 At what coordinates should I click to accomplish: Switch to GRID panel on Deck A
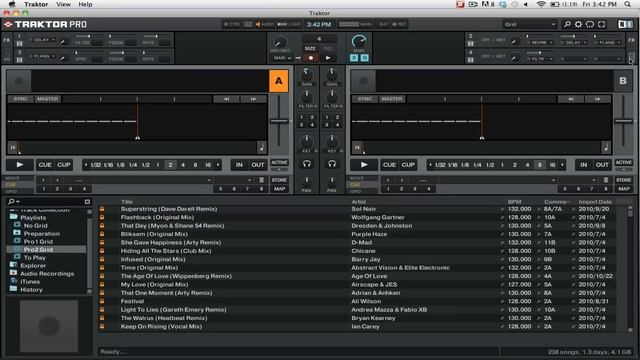tap(11, 191)
